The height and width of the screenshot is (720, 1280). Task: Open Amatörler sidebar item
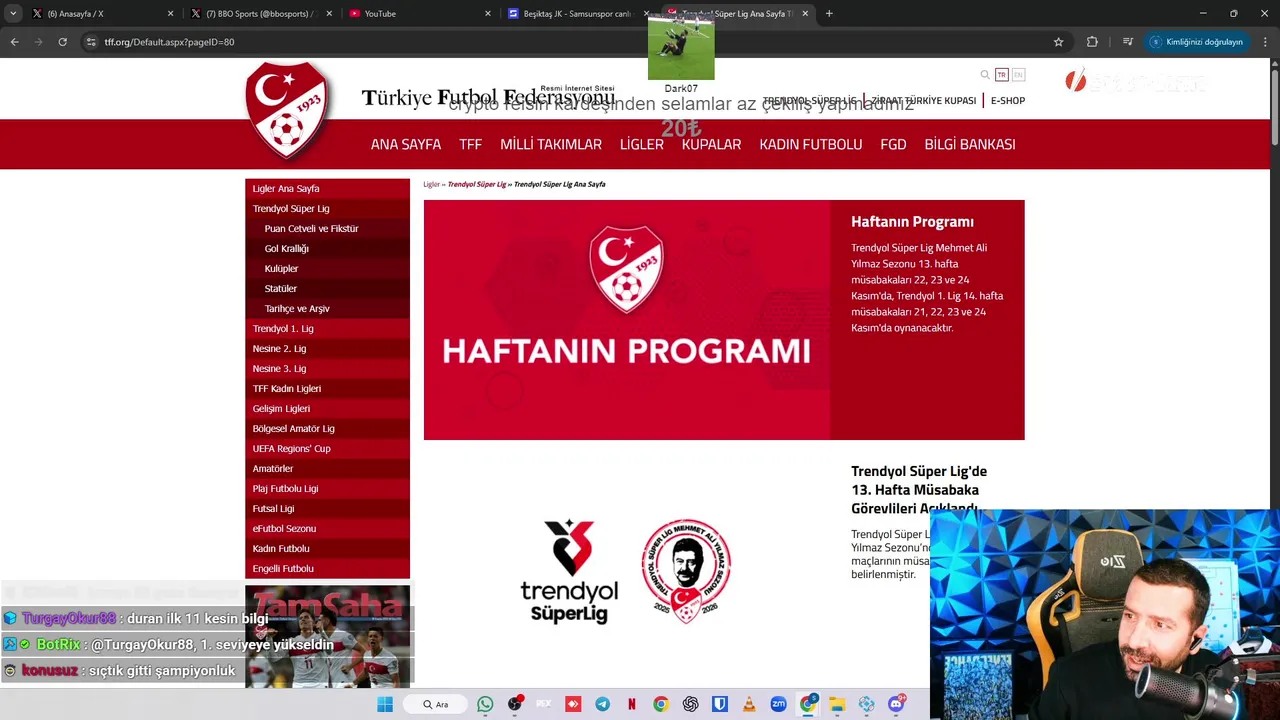(327, 468)
